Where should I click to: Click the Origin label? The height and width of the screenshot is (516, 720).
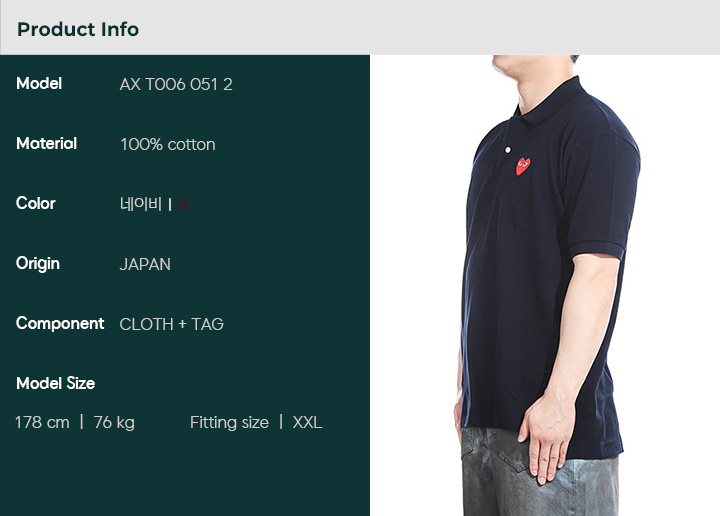(38, 264)
